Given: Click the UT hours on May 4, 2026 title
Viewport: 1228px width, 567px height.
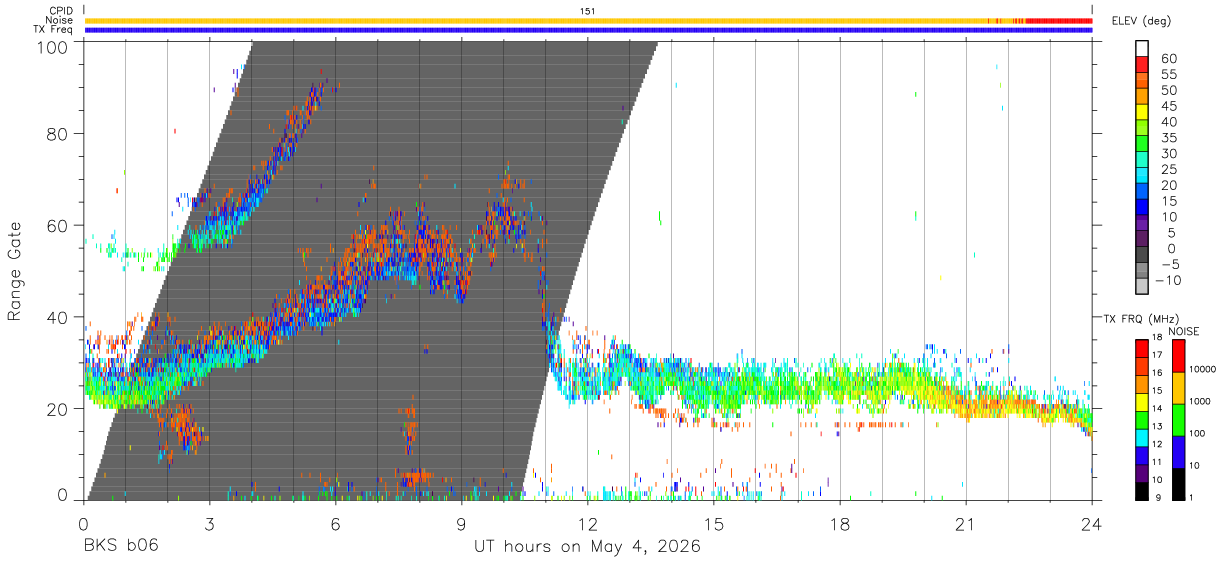Looking at the screenshot, I should tap(587, 547).
